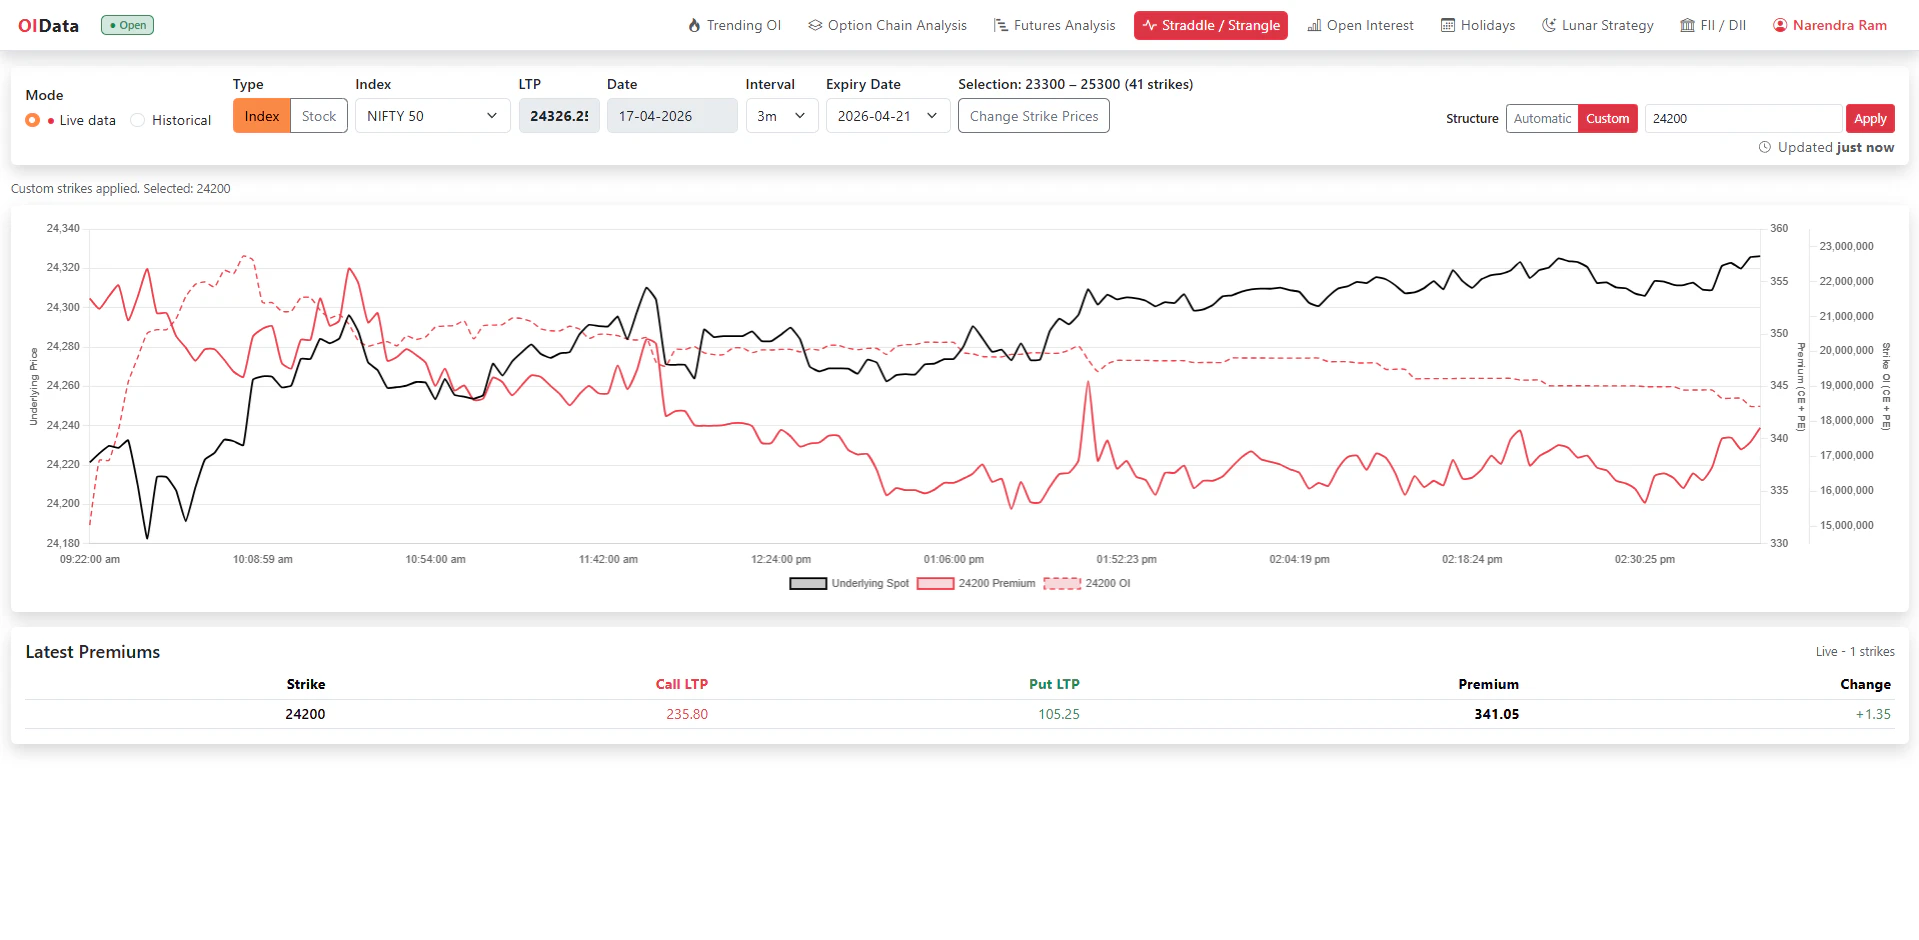Screen dimensions: 1919x940
Task: Click the Change Strike Prices button
Action: (1034, 116)
